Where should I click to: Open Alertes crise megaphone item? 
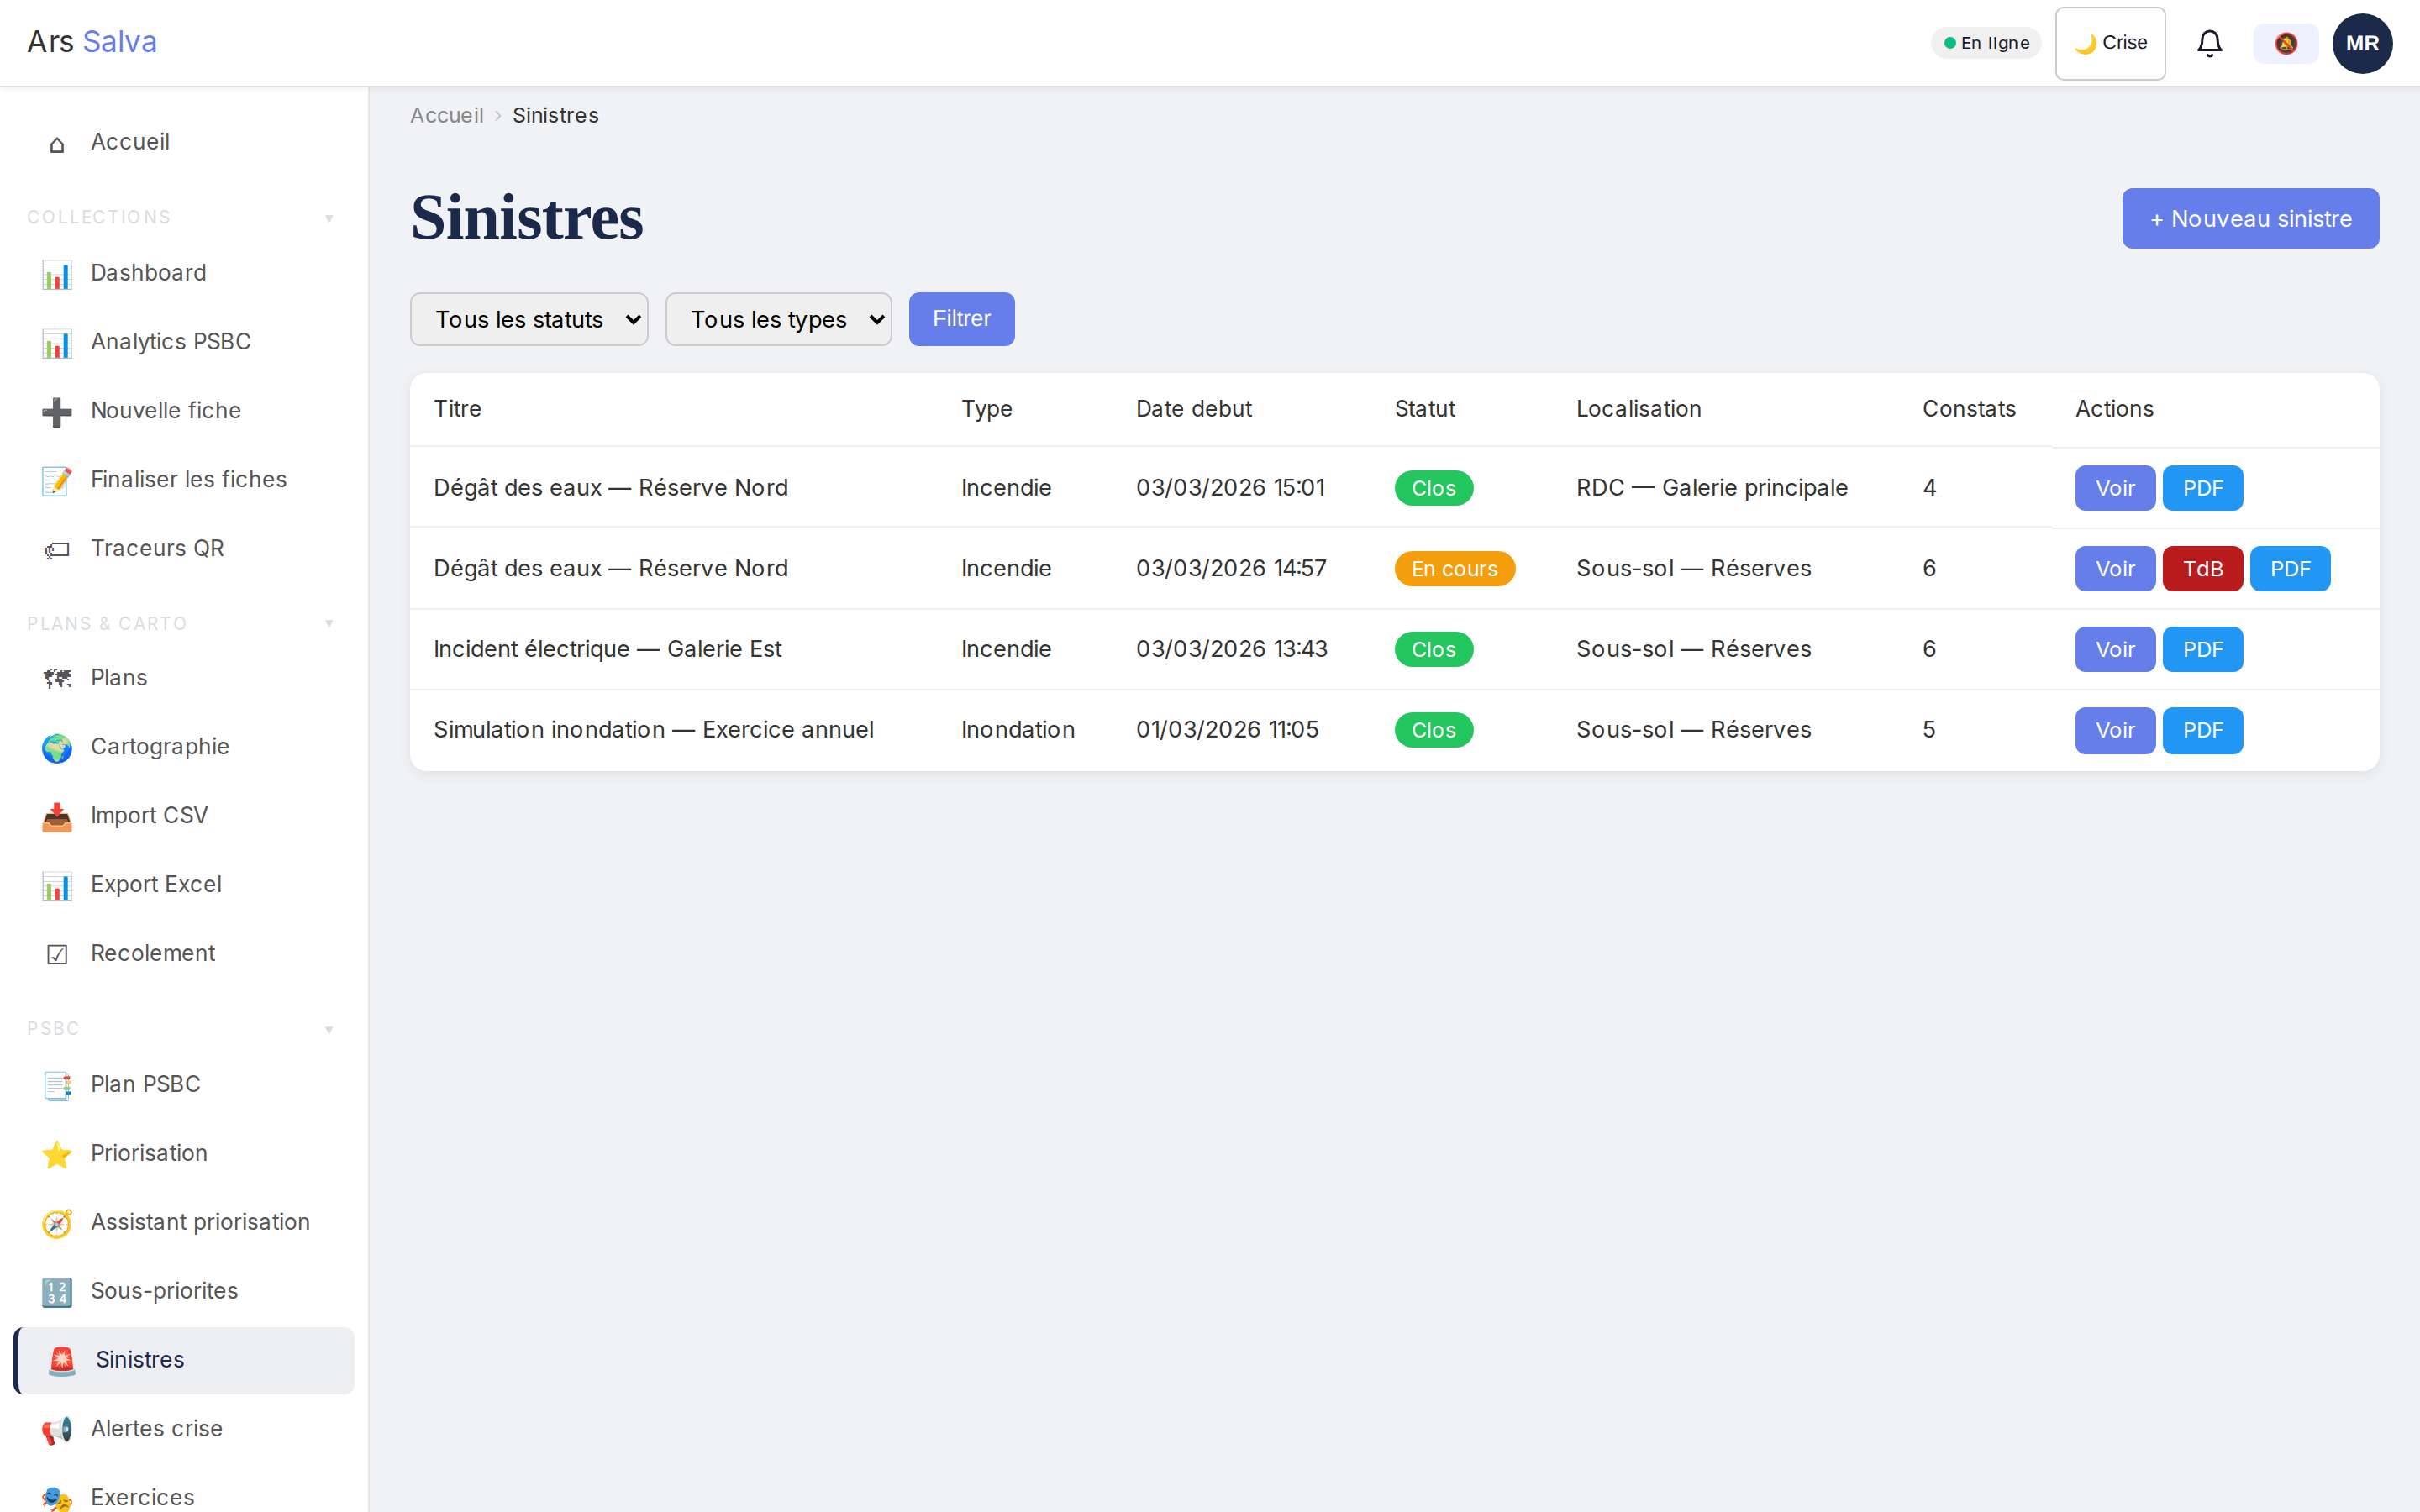click(x=155, y=1429)
